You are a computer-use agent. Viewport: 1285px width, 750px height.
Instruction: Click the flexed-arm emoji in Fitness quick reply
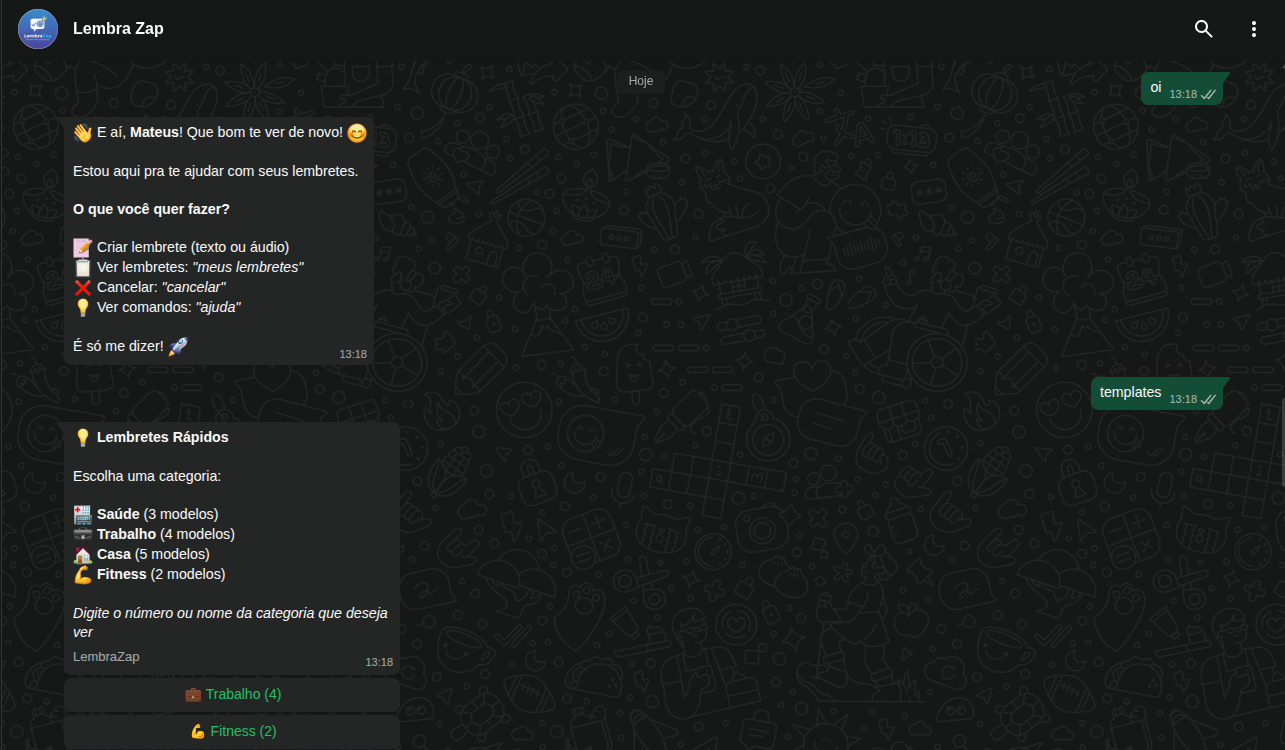(x=197, y=730)
